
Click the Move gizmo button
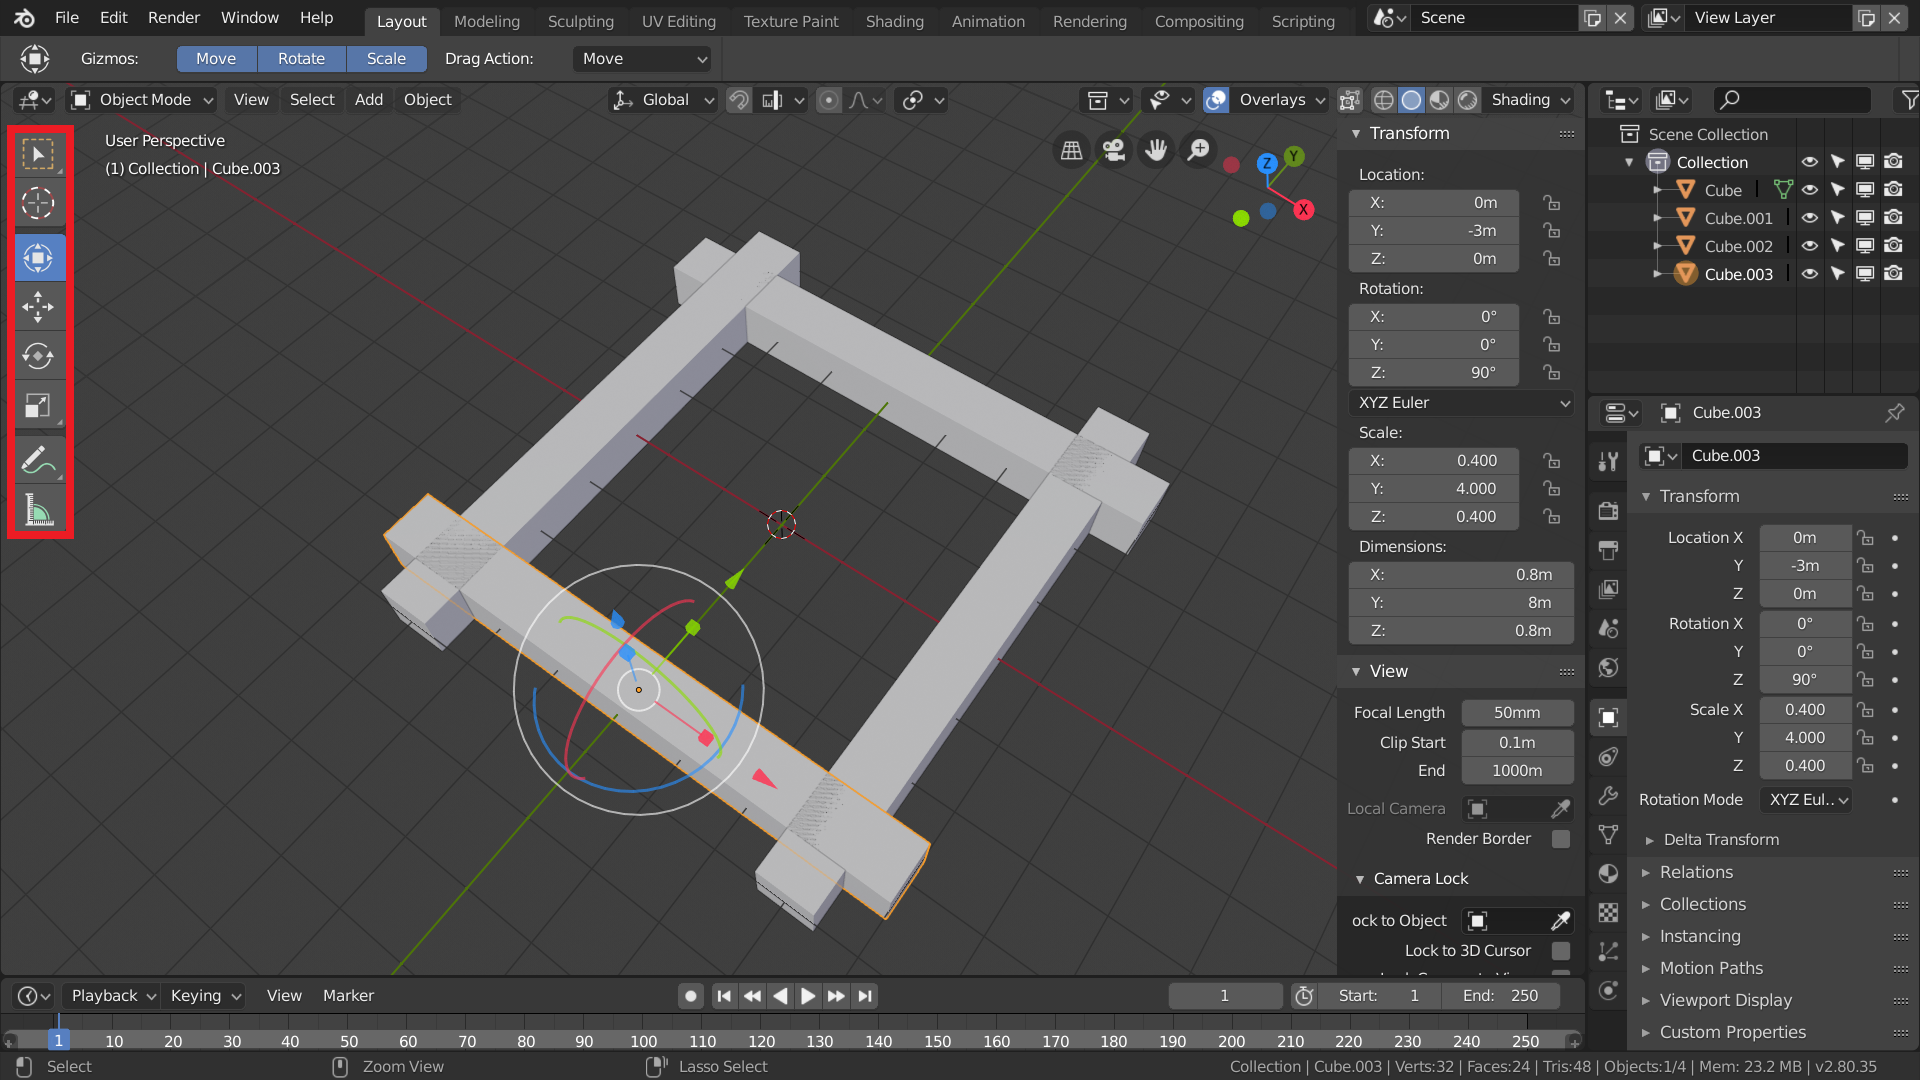[216, 59]
